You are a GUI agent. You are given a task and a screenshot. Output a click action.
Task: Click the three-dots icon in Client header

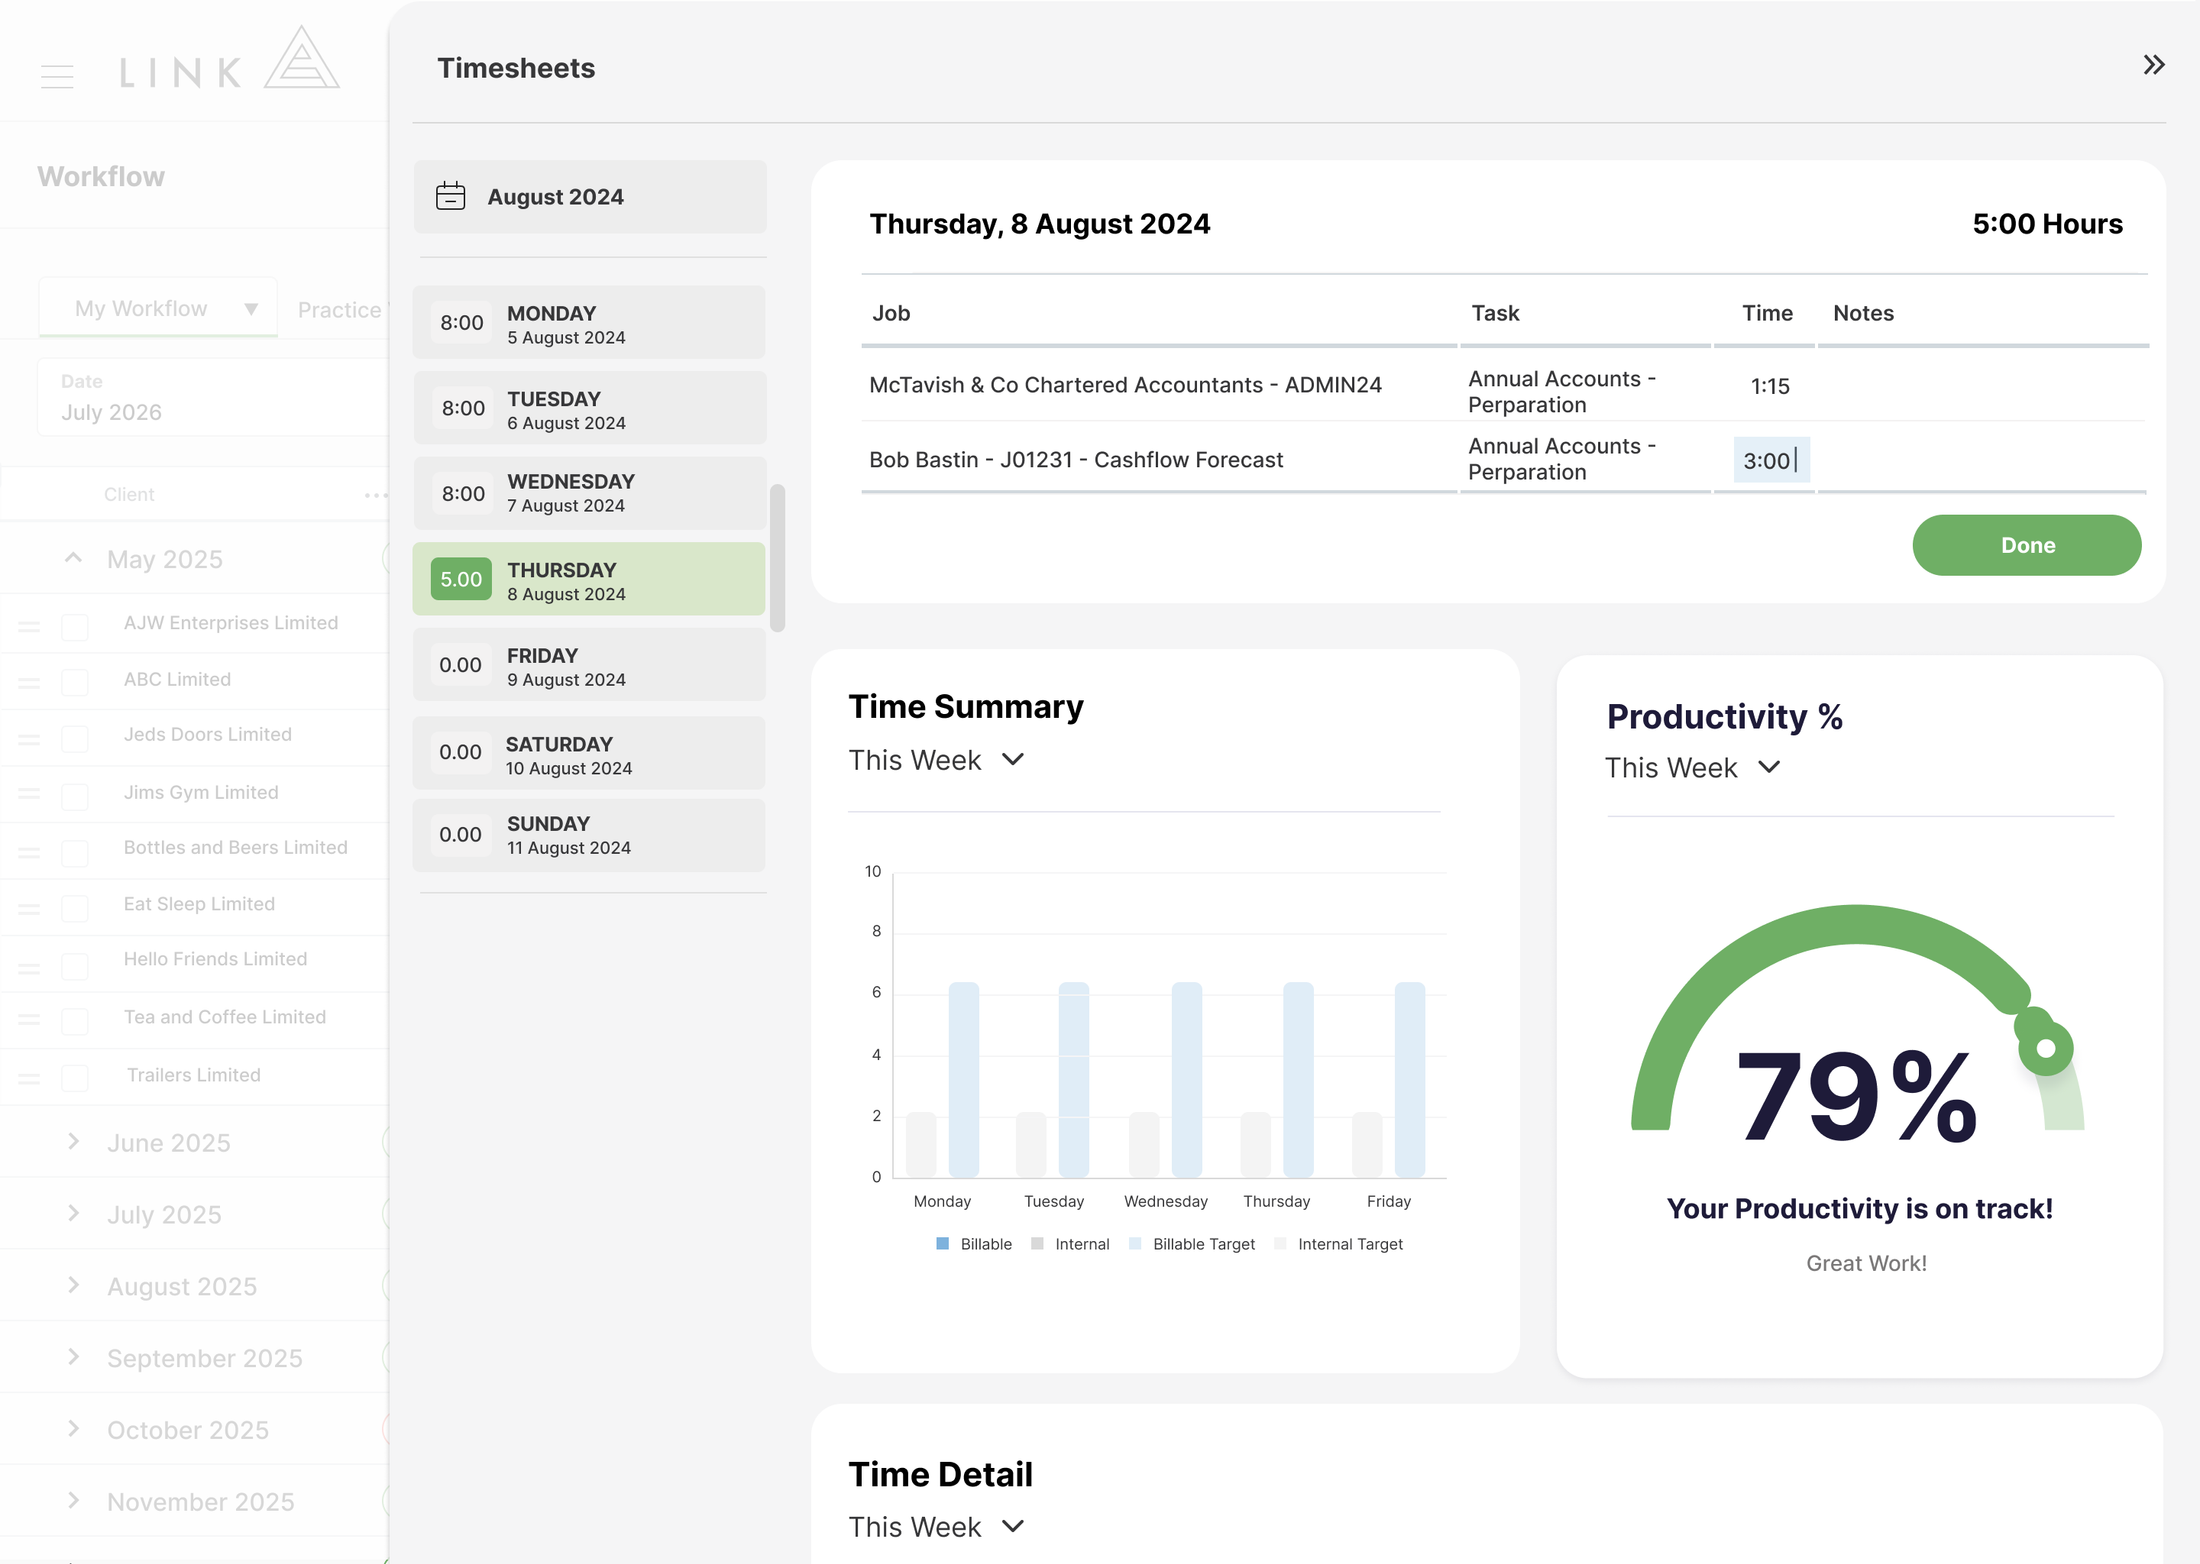376,495
